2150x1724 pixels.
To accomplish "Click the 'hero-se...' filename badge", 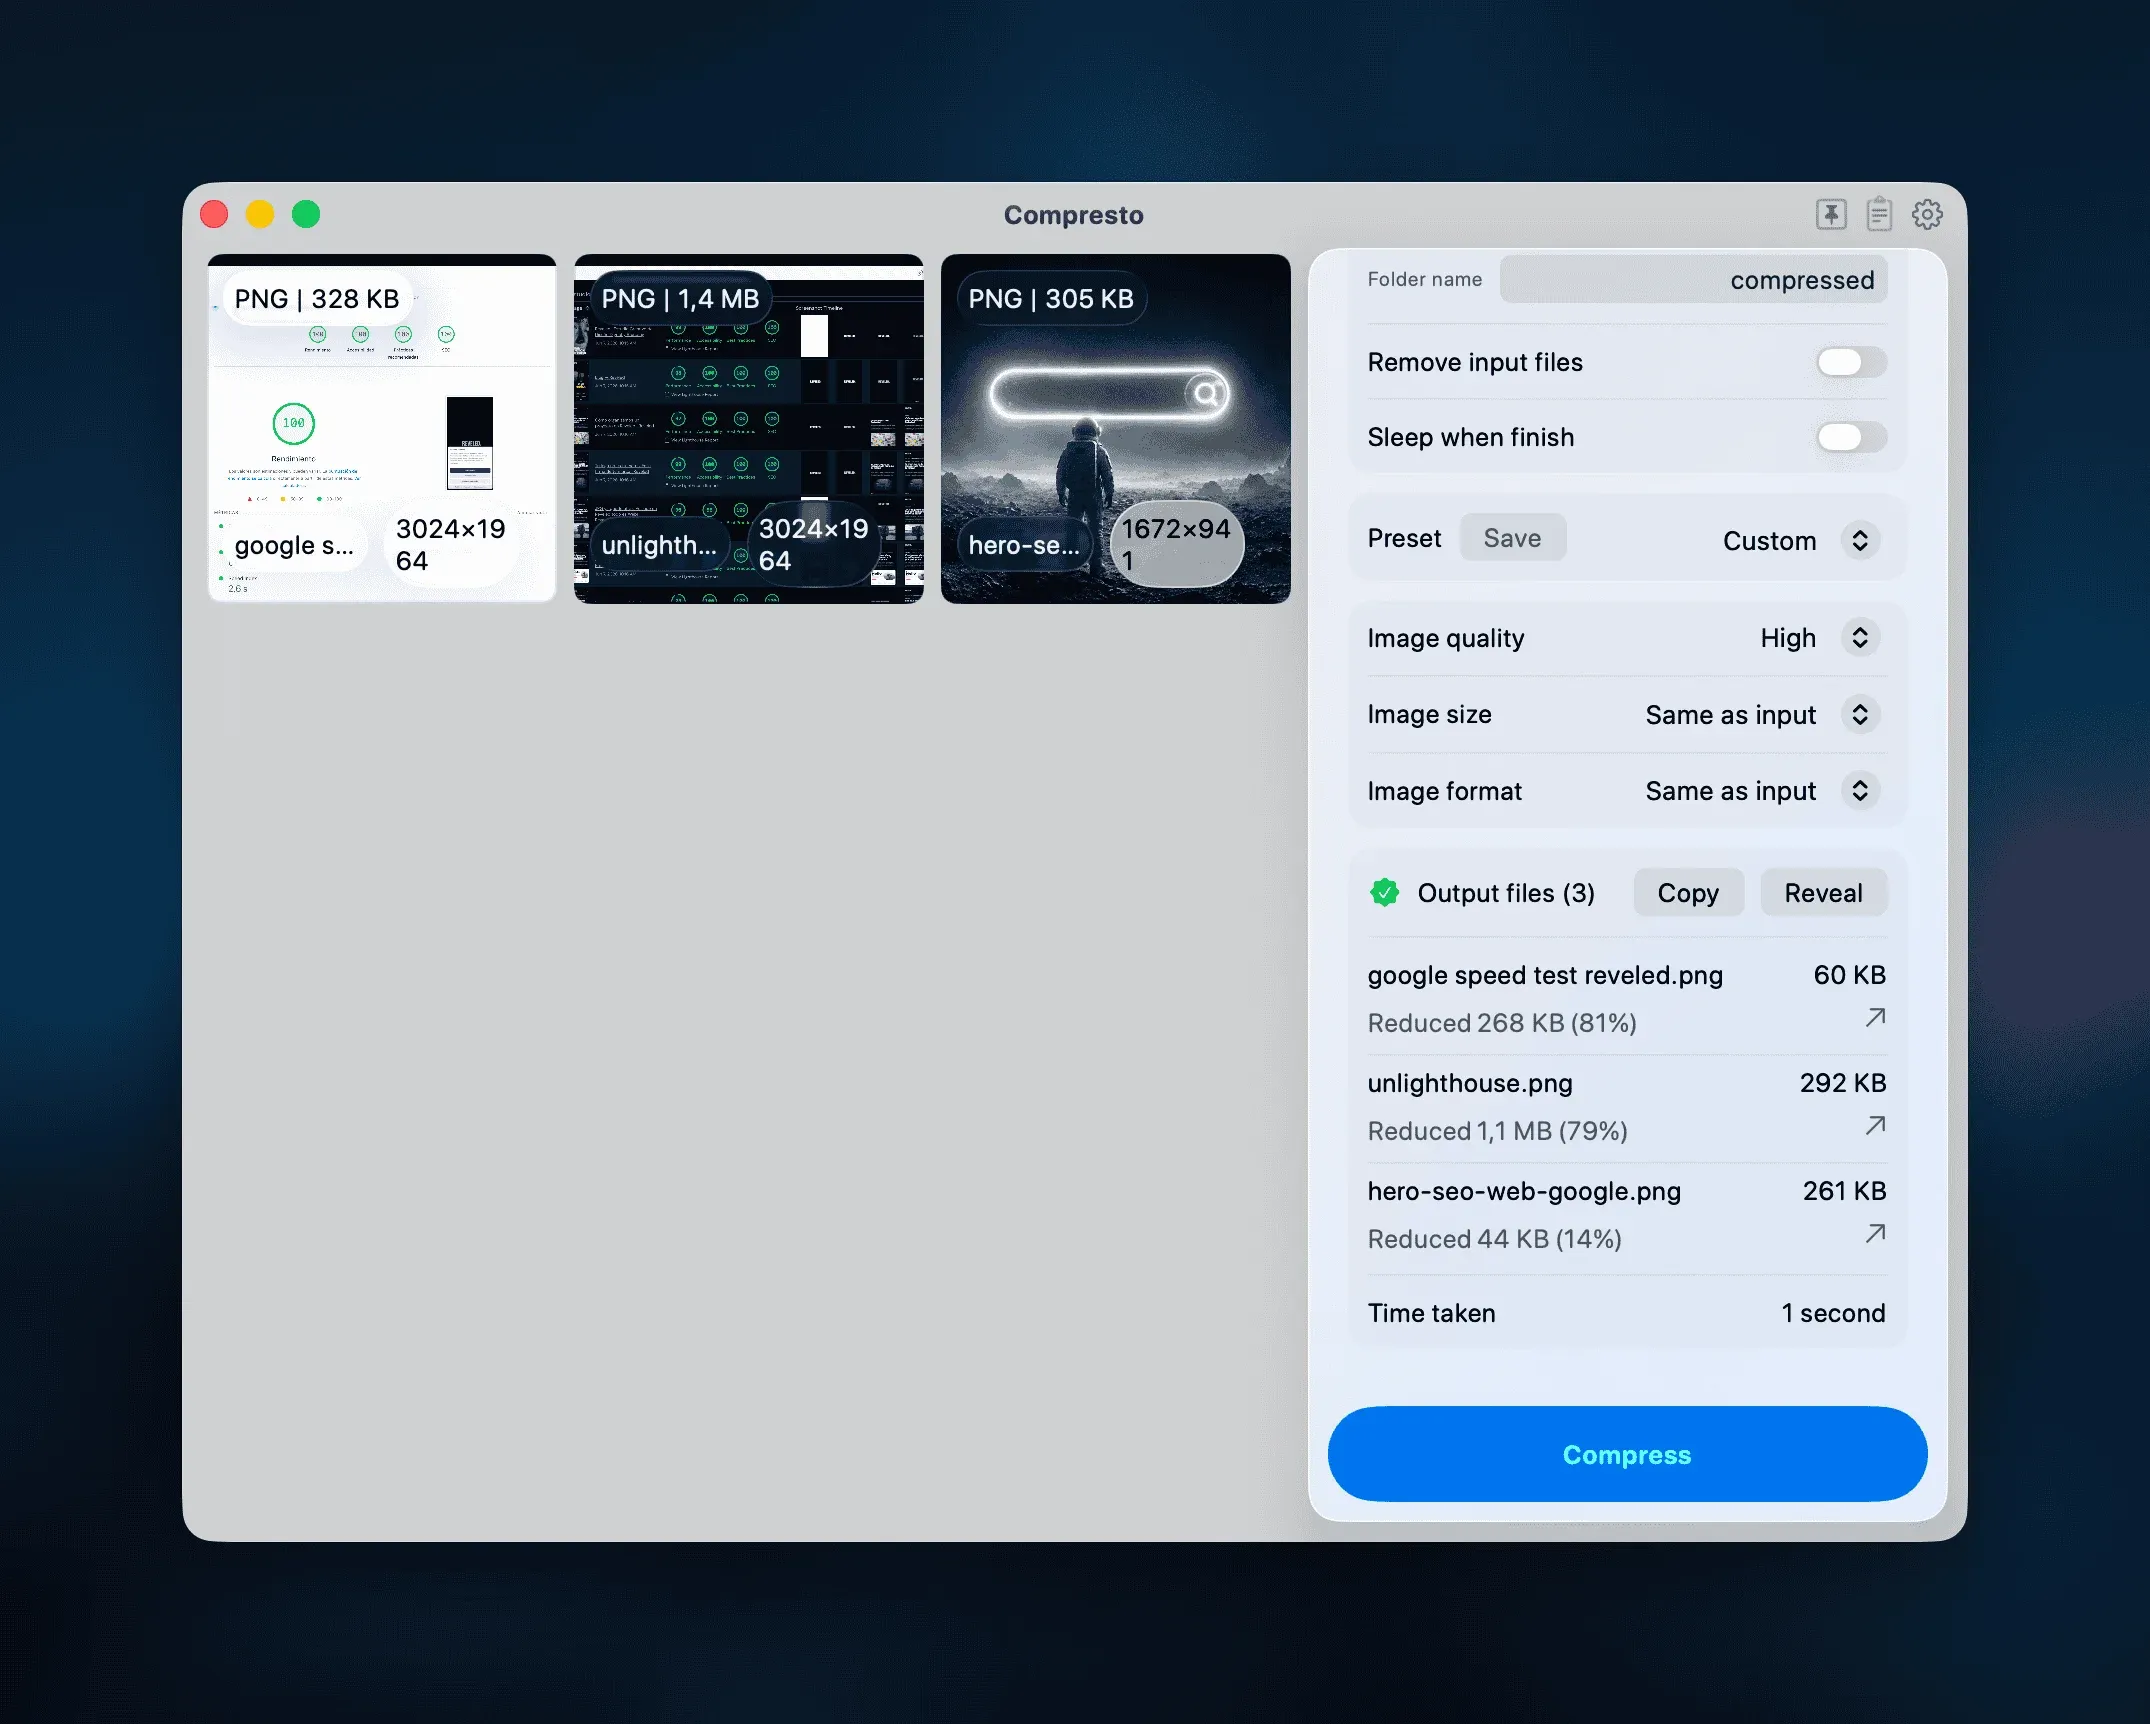I will (x=1024, y=545).
